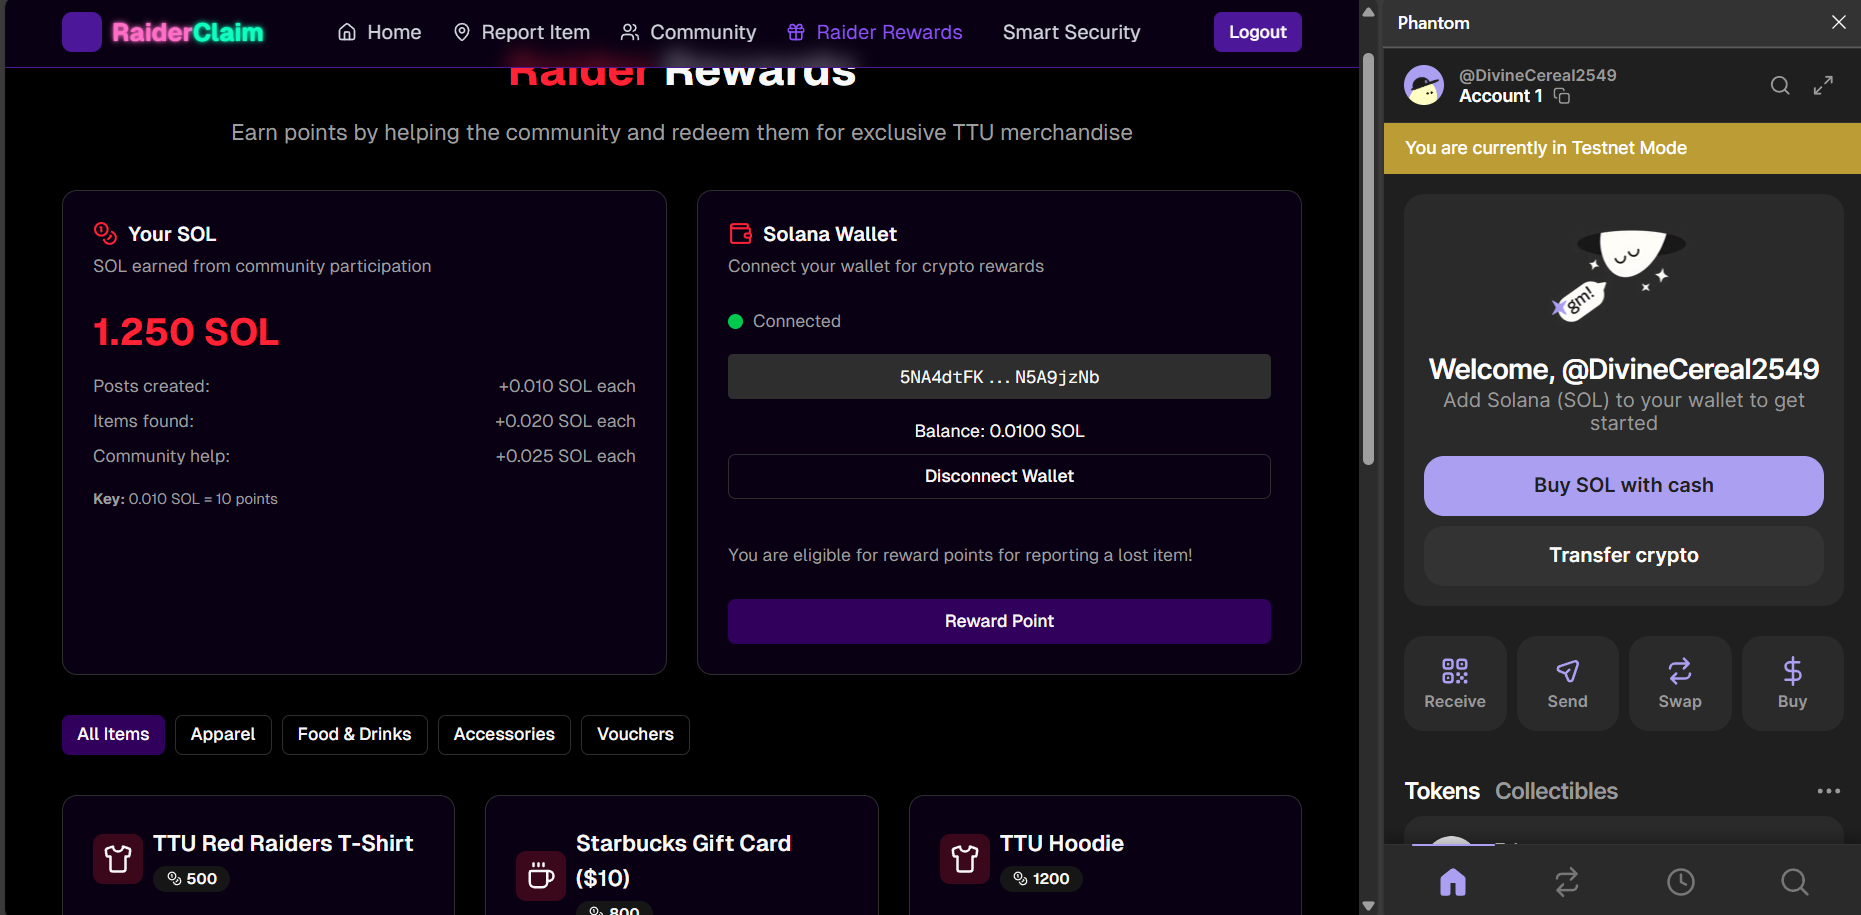
Task: Expand Phantom wallet to full view
Action: tap(1823, 86)
